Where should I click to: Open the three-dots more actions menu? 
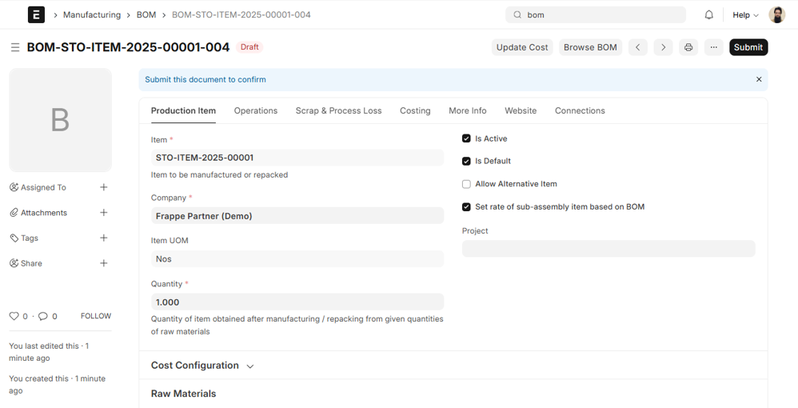pos(713,47)
